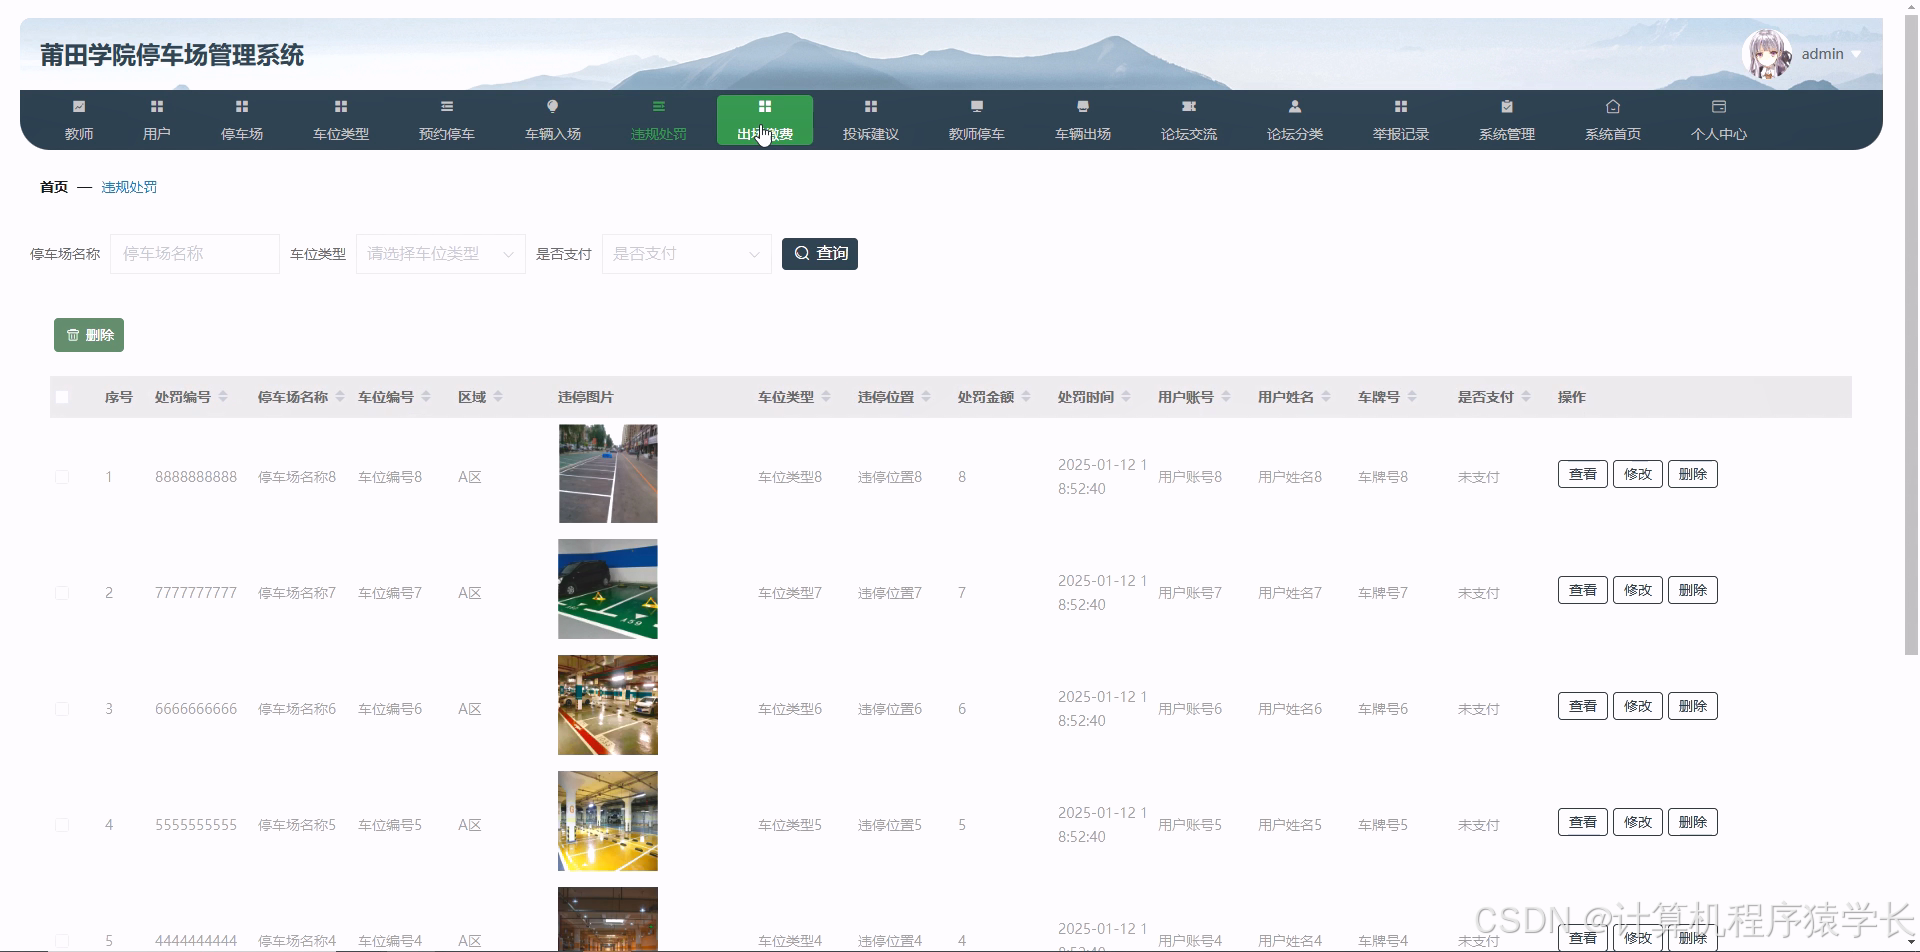Toggle the select-all header checkbox
The image size is (1920, 952).
[x=62, y=397]
